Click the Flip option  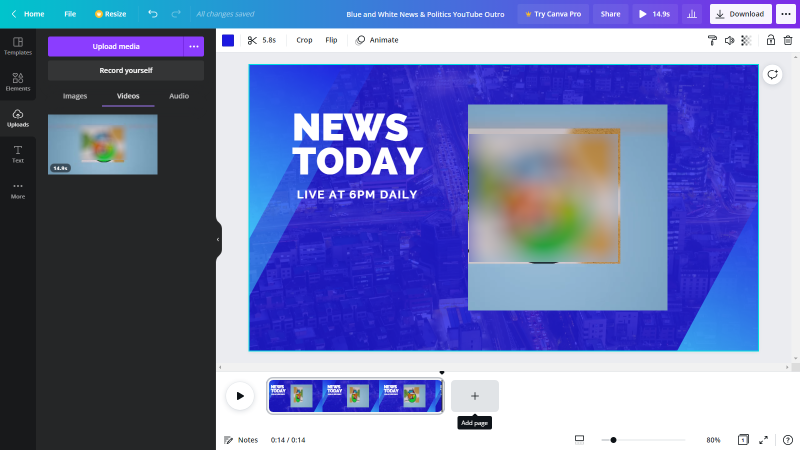click(331, 40)
